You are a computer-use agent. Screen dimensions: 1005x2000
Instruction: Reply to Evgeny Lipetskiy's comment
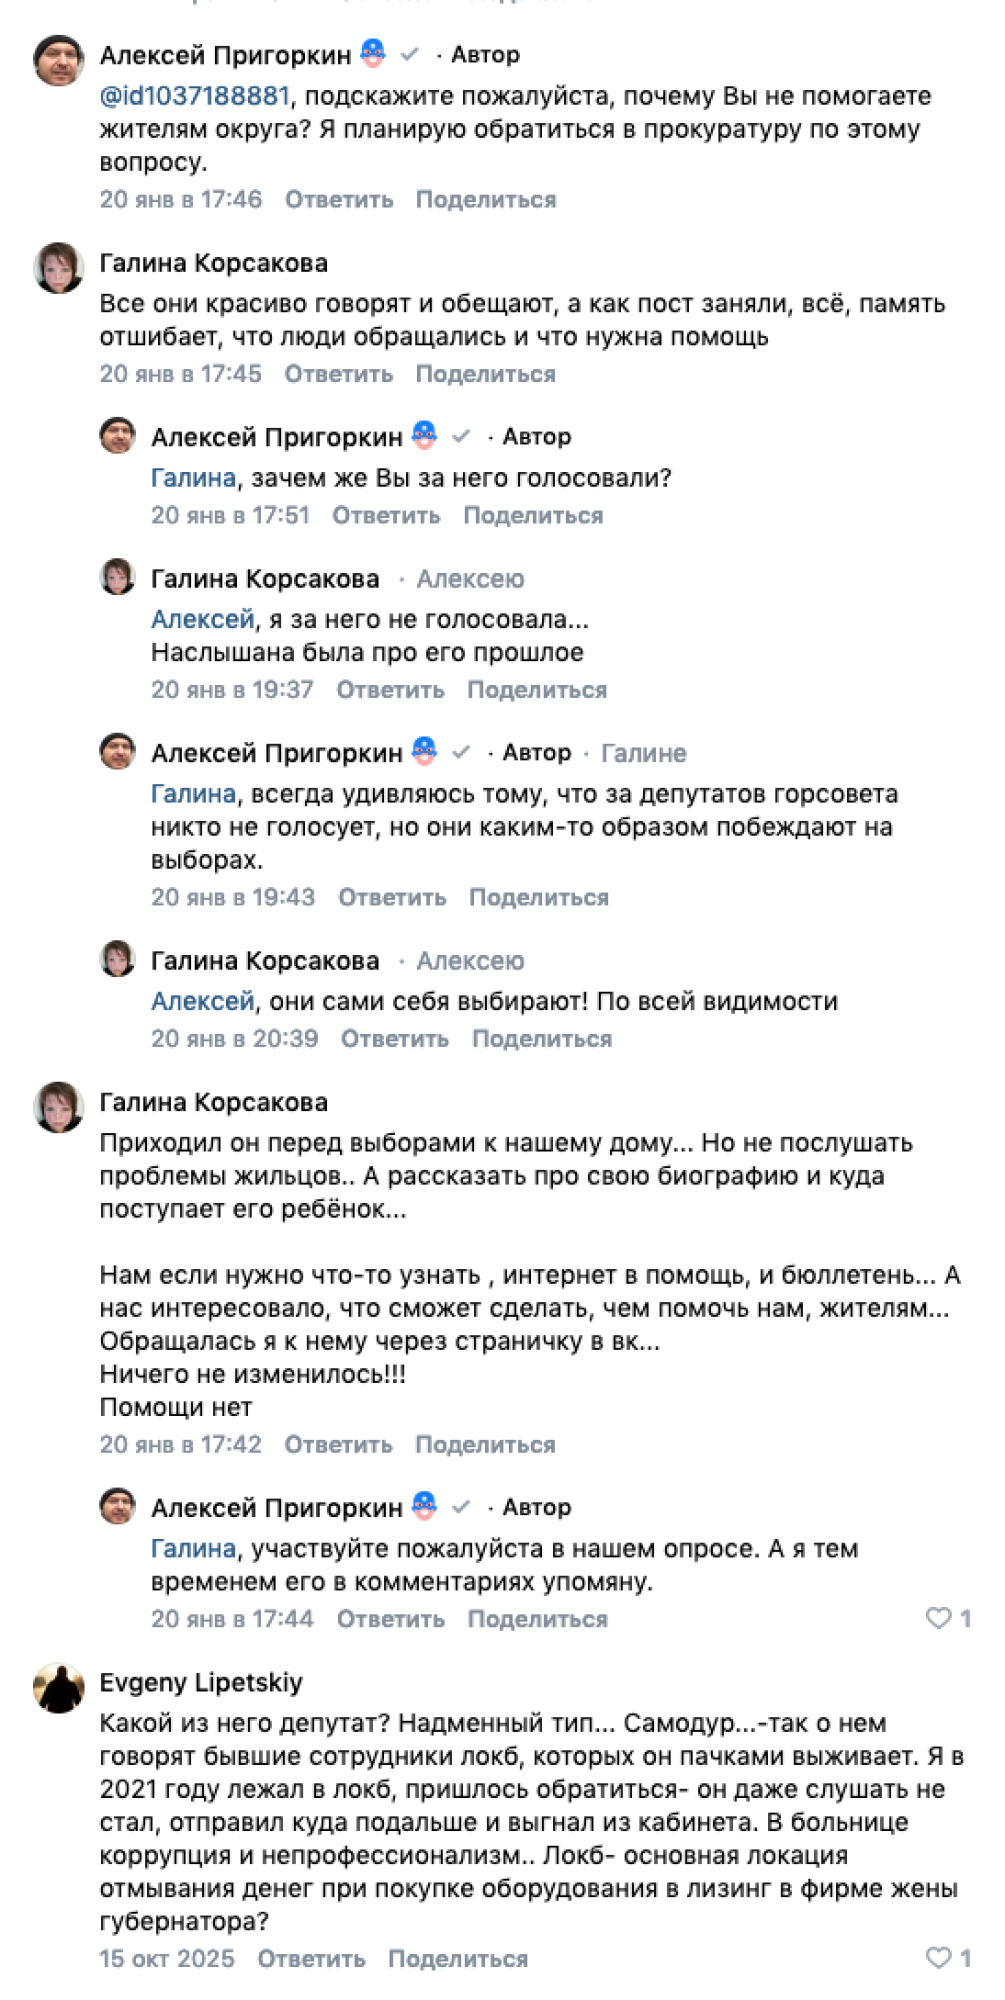pyautogui.click(x=311, y=1958)
